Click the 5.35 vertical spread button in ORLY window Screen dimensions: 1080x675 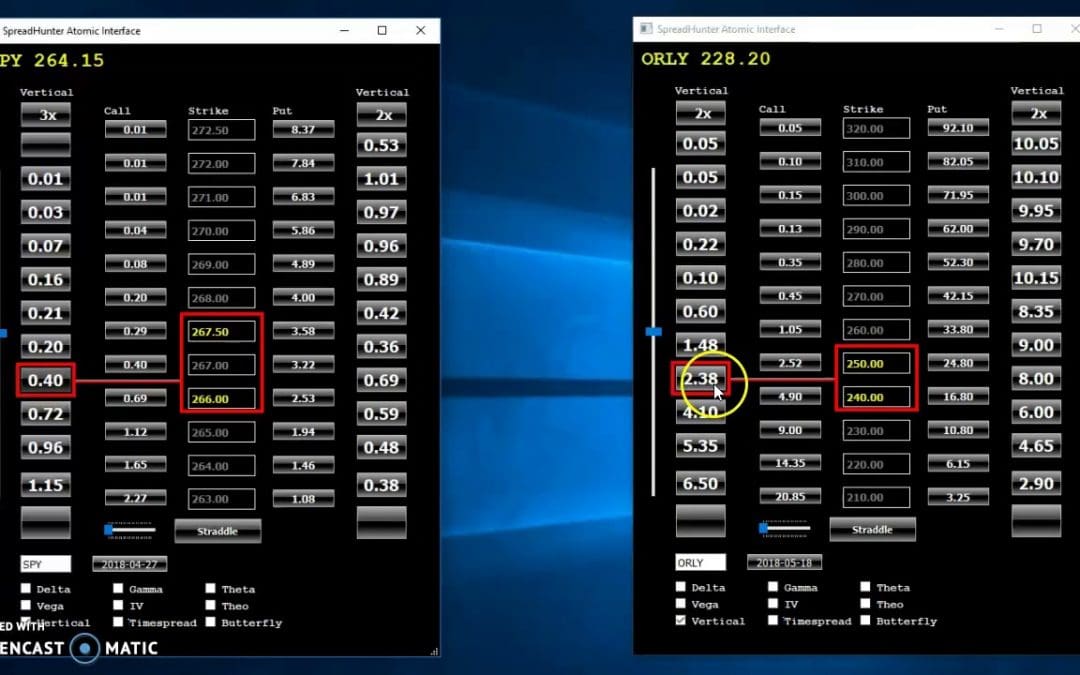click(x=701, y=446)
